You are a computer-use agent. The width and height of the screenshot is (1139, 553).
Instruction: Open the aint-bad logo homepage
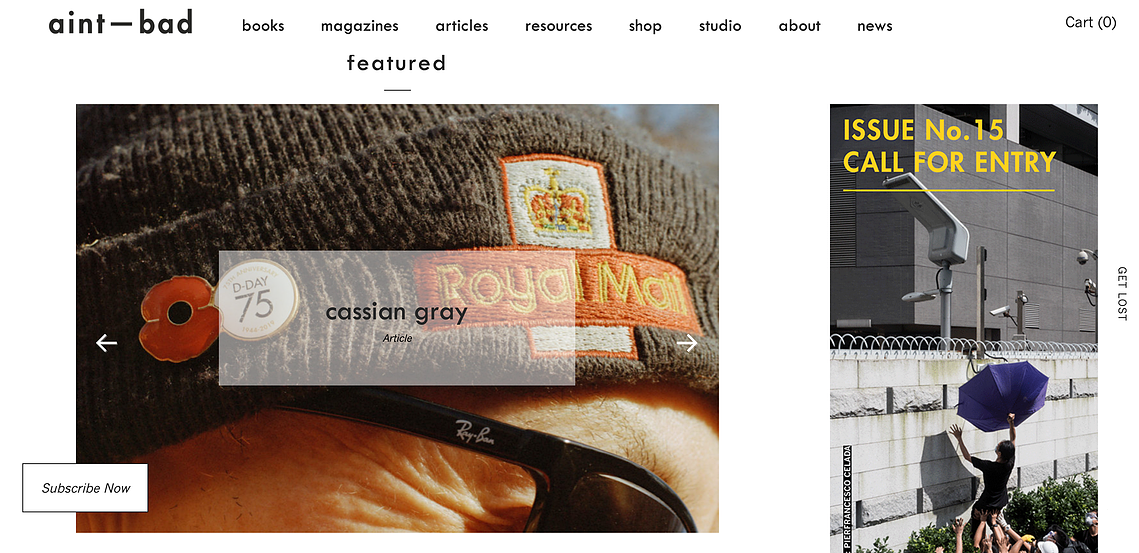[x=121, y=24]
